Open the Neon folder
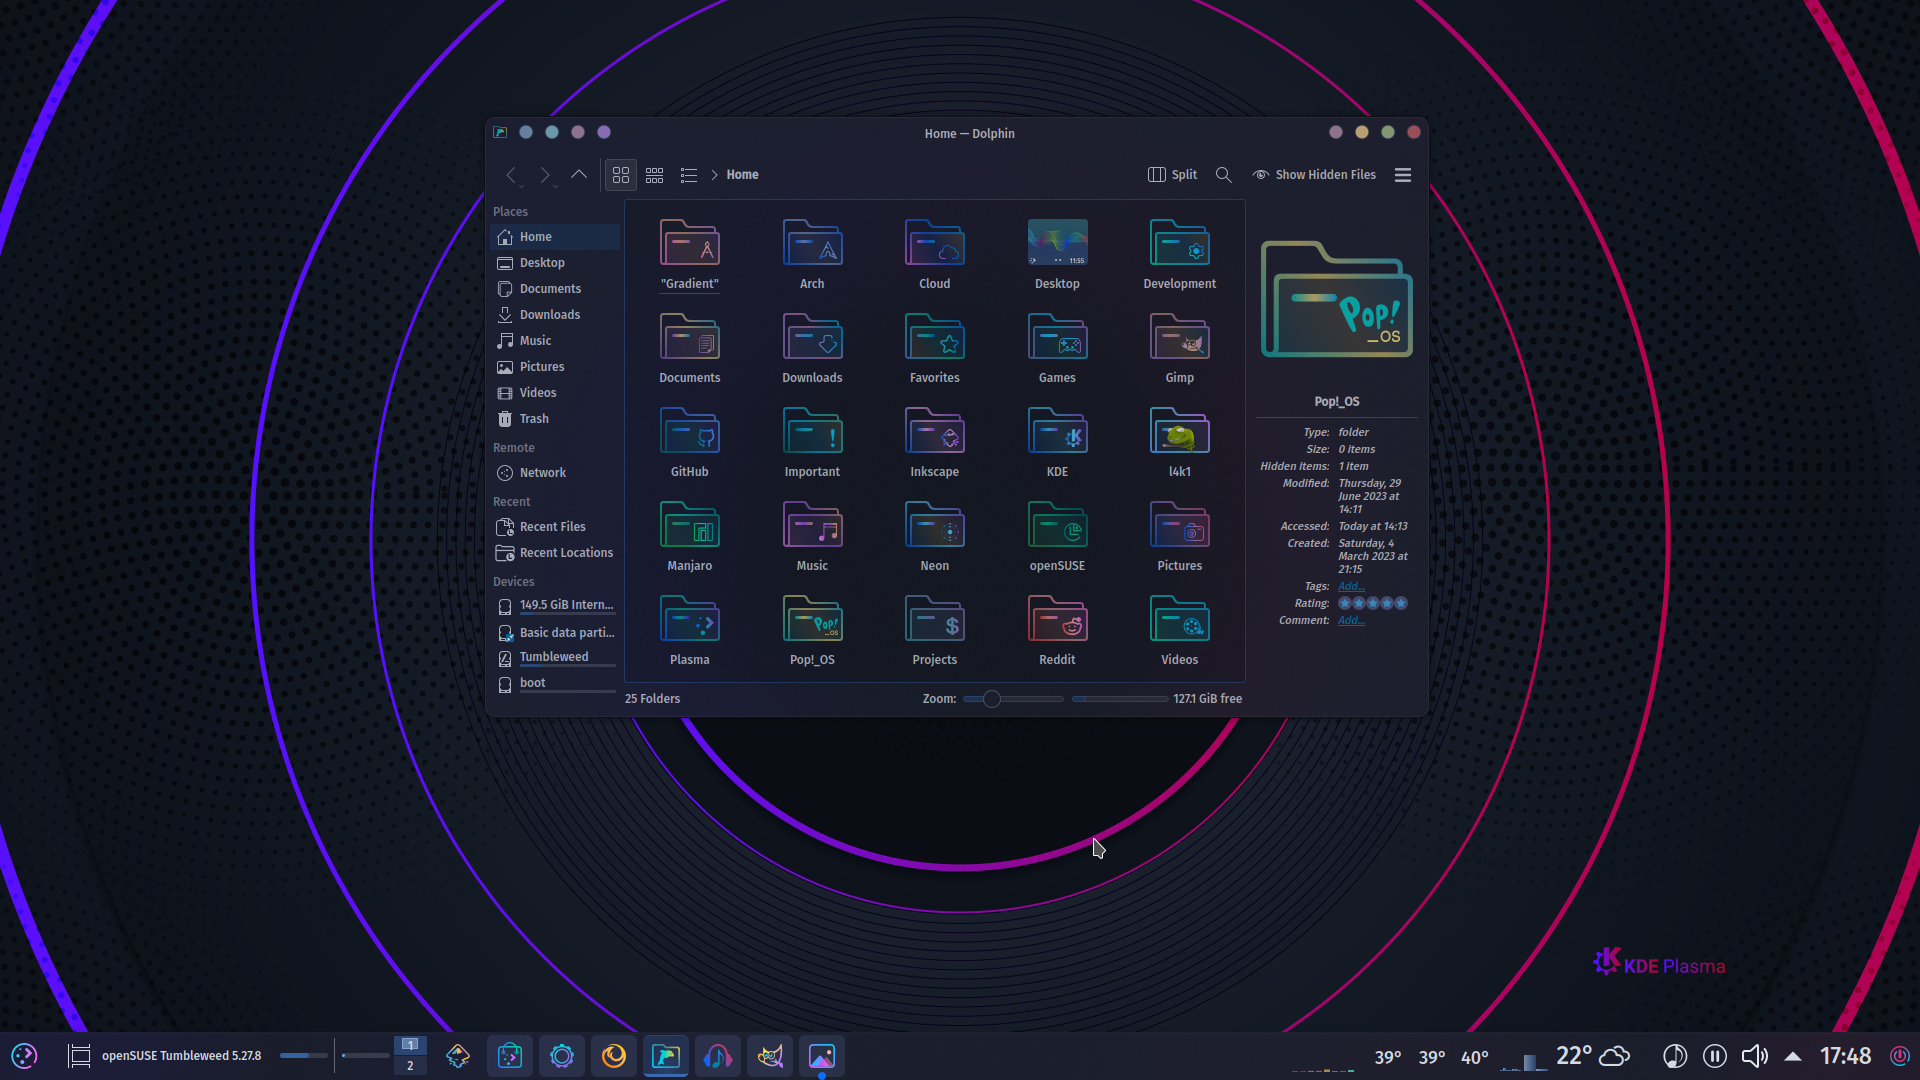This screenshot has width=1920, height=1080. tap(934, 536)
